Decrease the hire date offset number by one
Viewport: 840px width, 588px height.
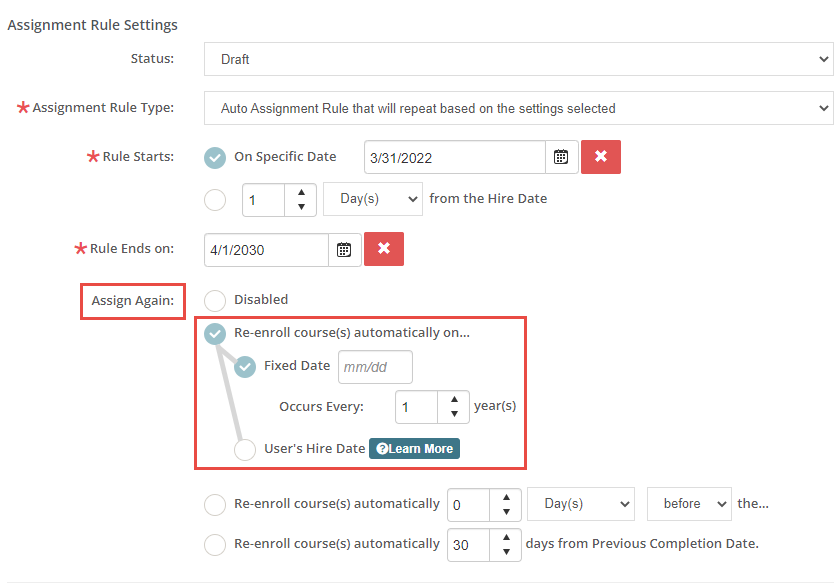coord(301,207)
